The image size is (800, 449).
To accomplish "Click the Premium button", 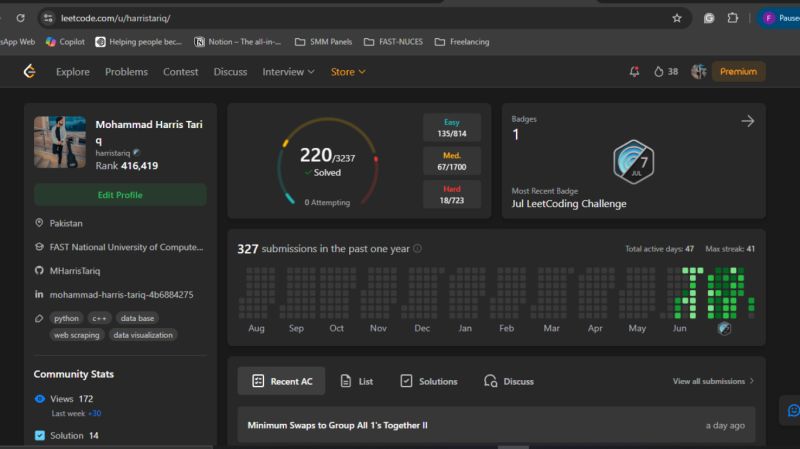I will (738, 71).
